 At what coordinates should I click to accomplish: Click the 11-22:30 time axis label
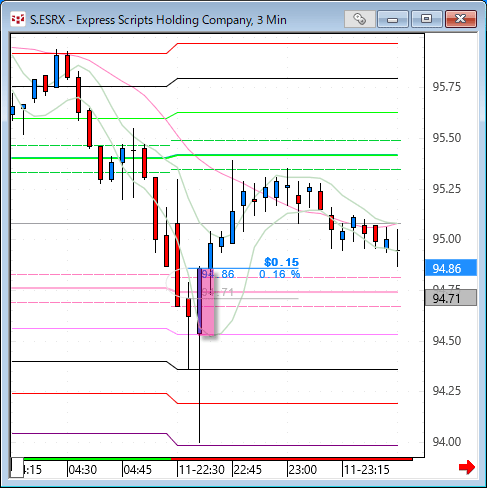[202, 470]
